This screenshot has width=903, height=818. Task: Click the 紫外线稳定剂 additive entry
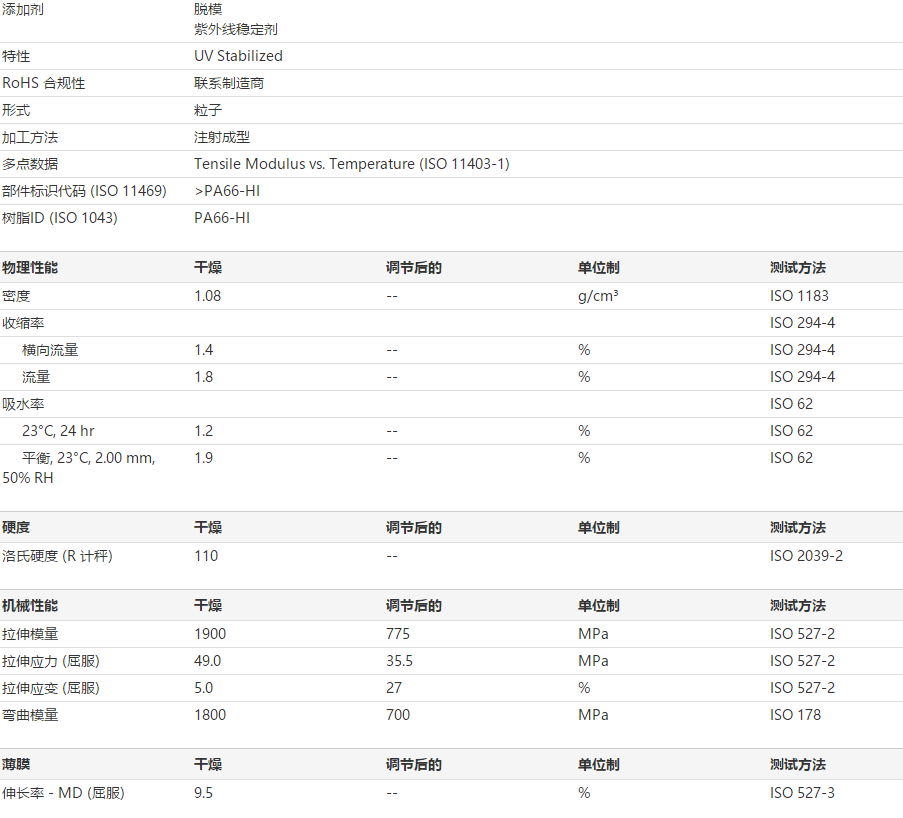click(236, 29)
